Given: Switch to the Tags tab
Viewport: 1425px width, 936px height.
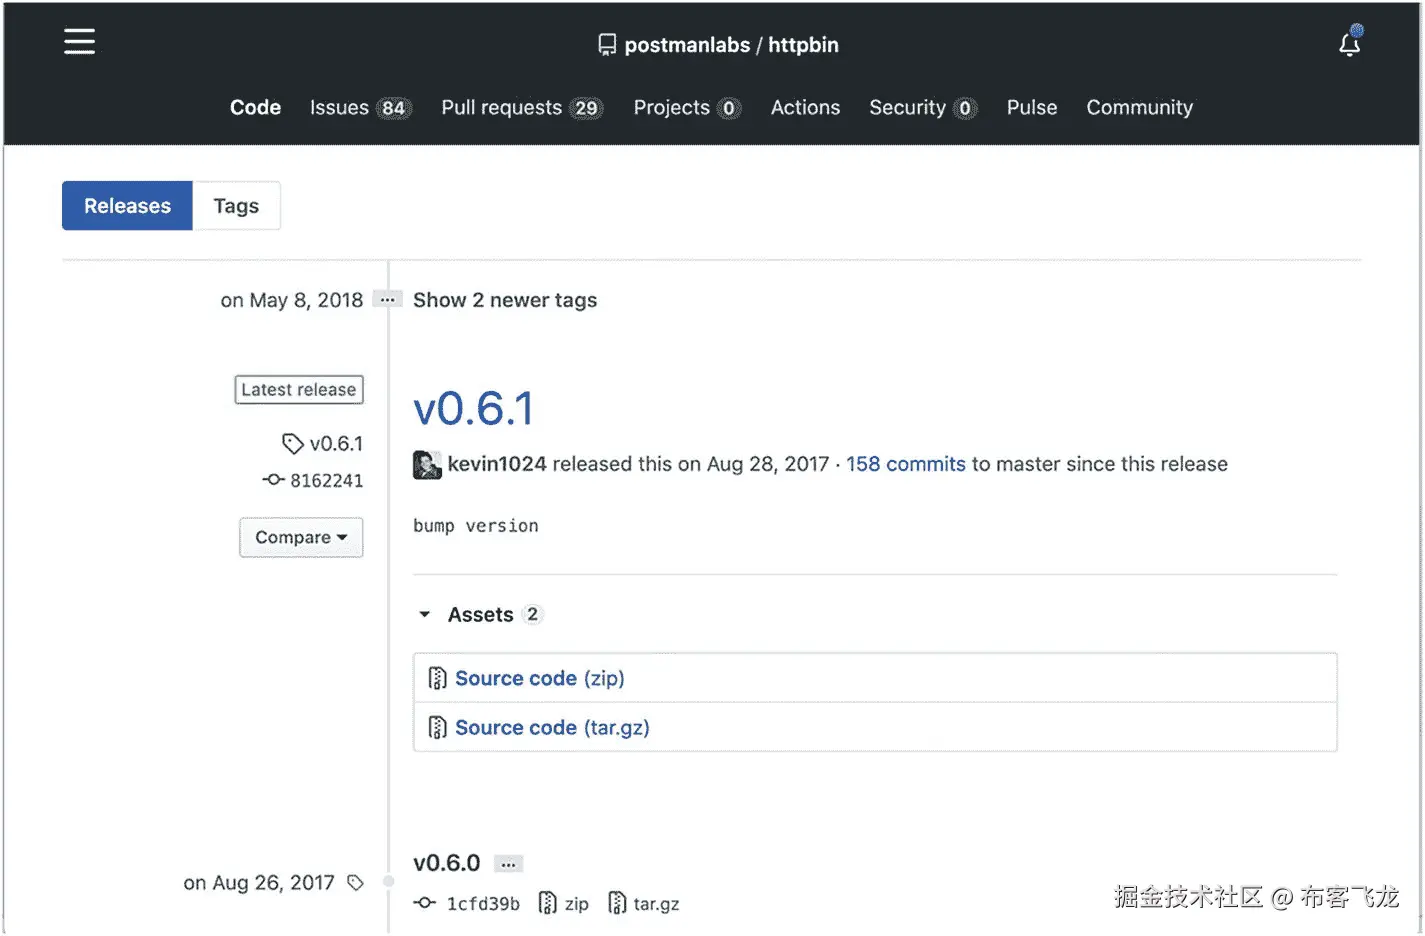Looking at the screenshot, I should (236, 206).
